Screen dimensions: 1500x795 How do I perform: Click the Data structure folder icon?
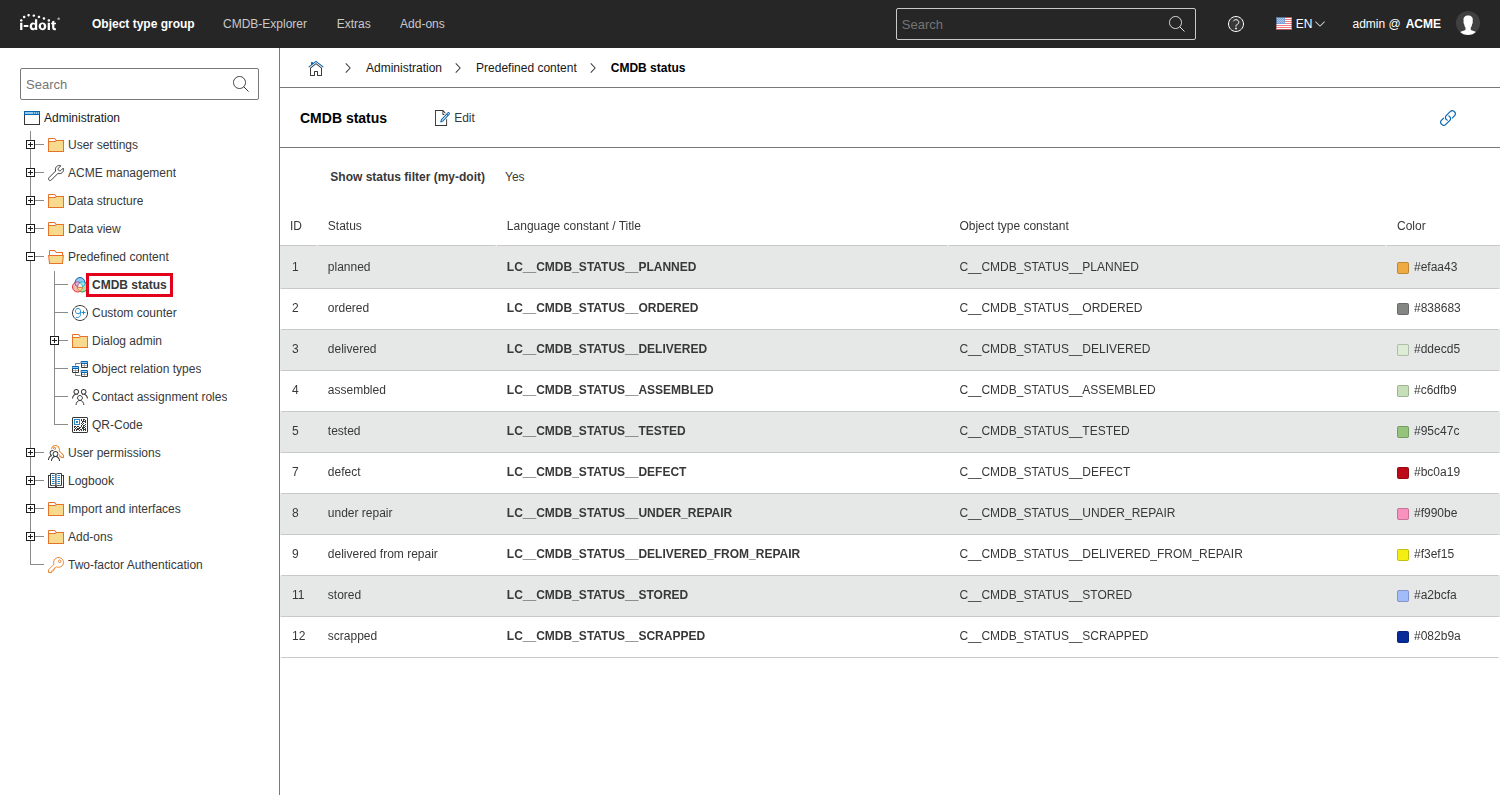pos(56,201)
